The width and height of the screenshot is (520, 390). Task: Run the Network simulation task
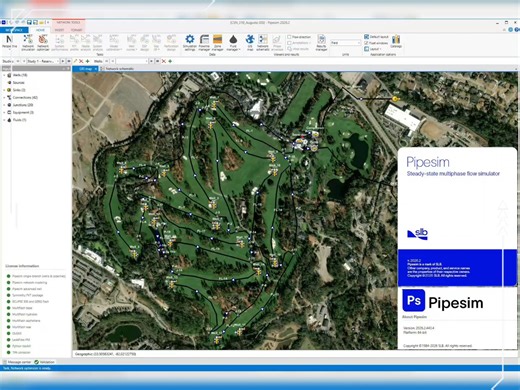point(28,43)
